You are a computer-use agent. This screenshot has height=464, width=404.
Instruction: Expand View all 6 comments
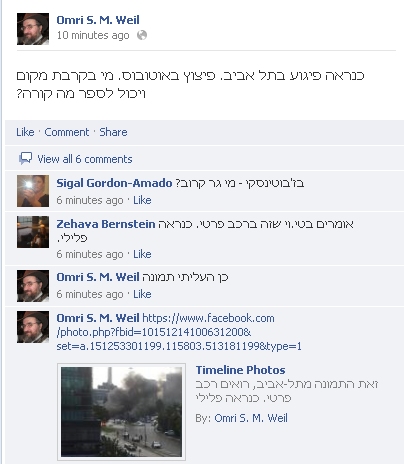(85, 159)
